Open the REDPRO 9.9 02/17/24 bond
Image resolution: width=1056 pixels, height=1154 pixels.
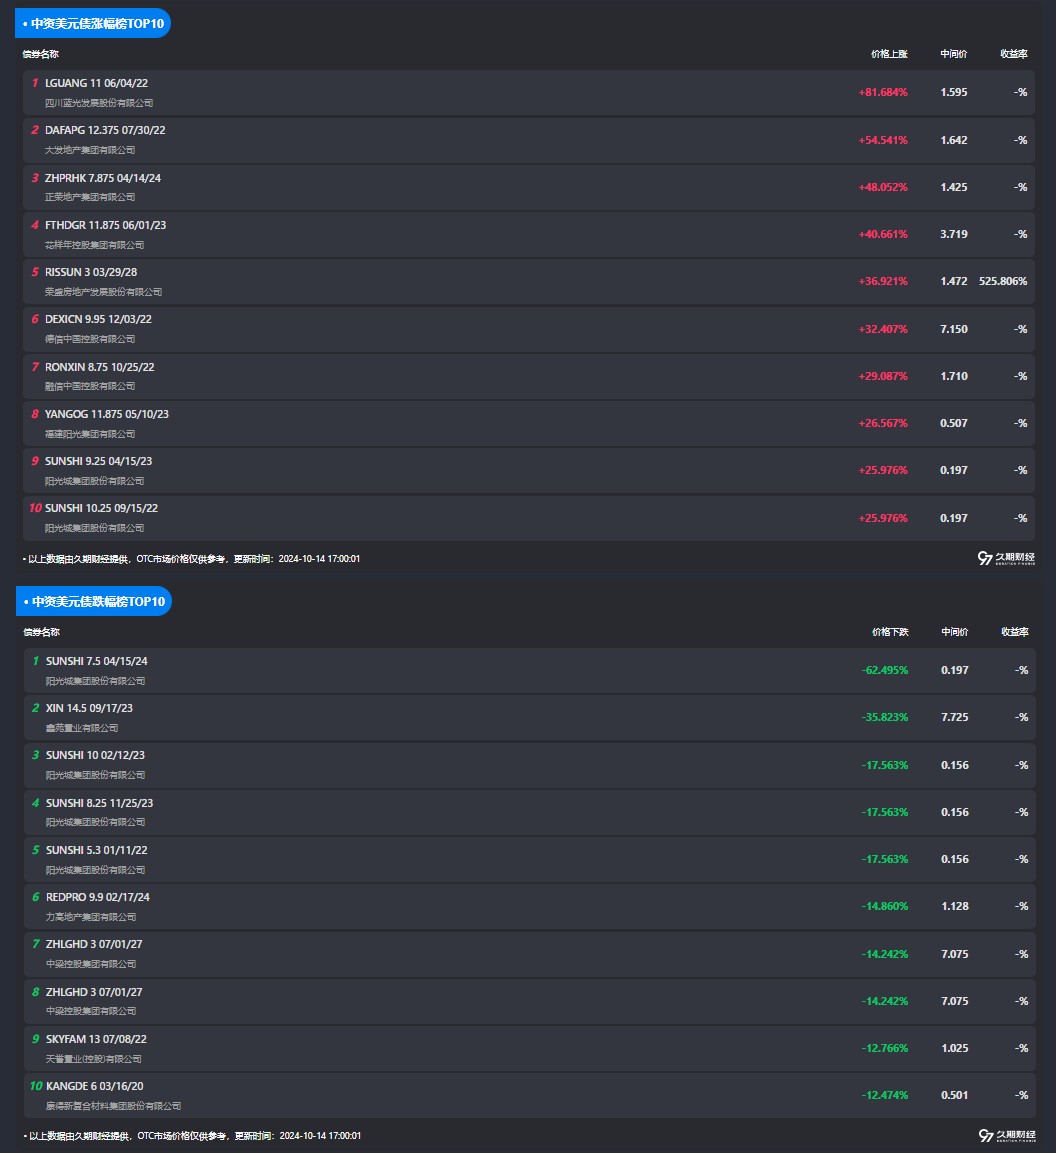coord(97,897)
